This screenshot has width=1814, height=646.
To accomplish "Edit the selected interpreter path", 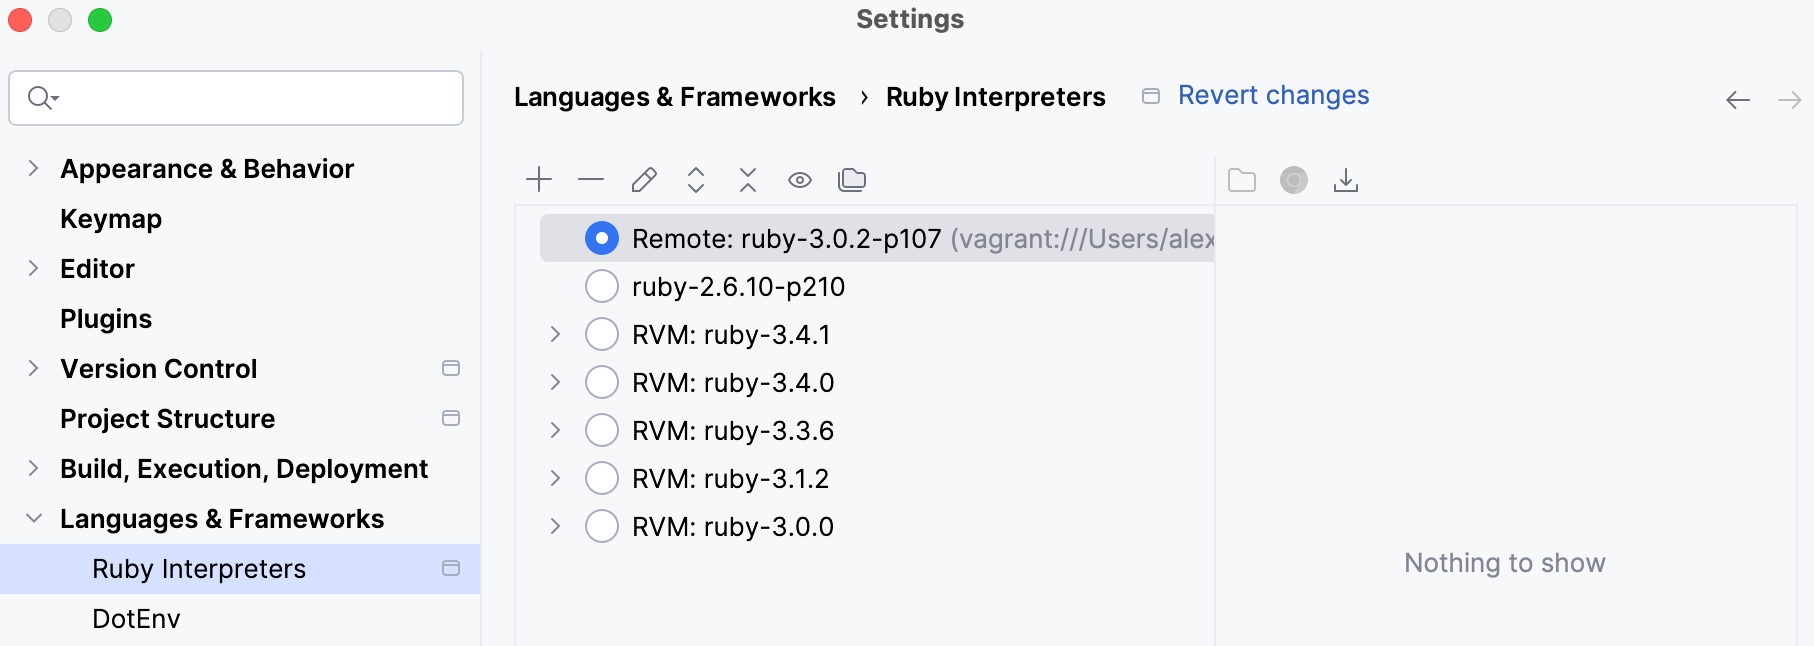I will [x=643, y=179].
